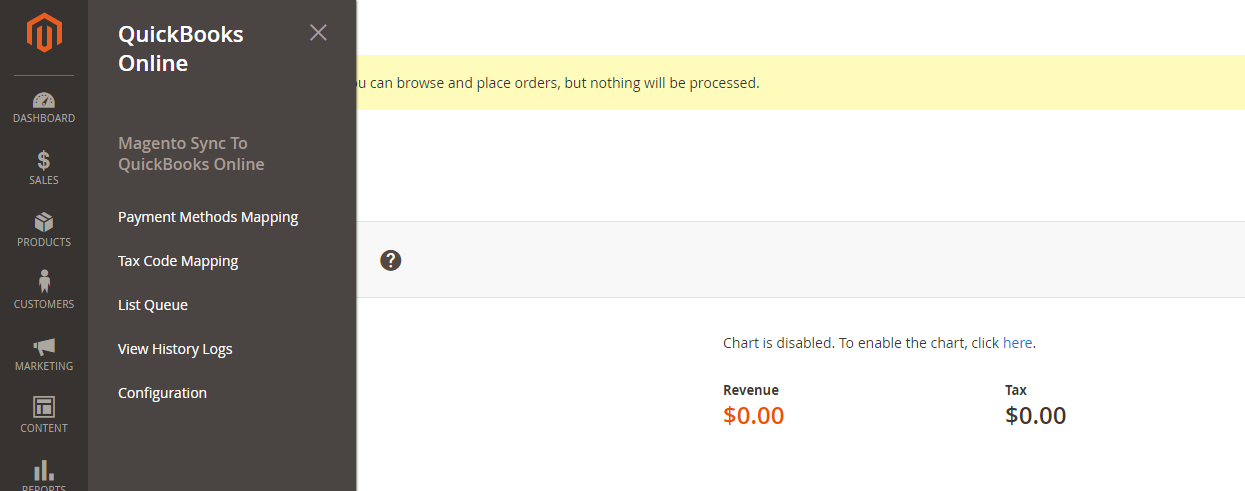Go to List Queue
The width and height of the screenshot is (1245, 491).
153,305
